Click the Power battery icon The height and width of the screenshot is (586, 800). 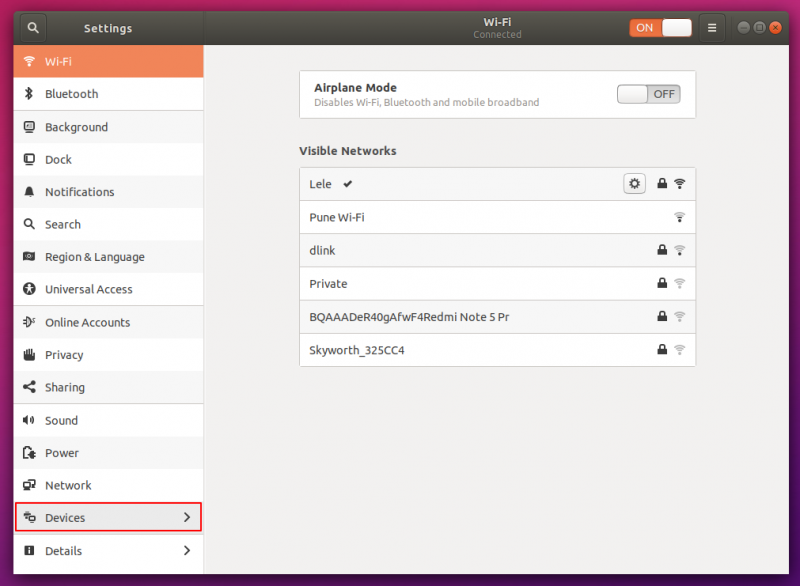tap(29, 453)
